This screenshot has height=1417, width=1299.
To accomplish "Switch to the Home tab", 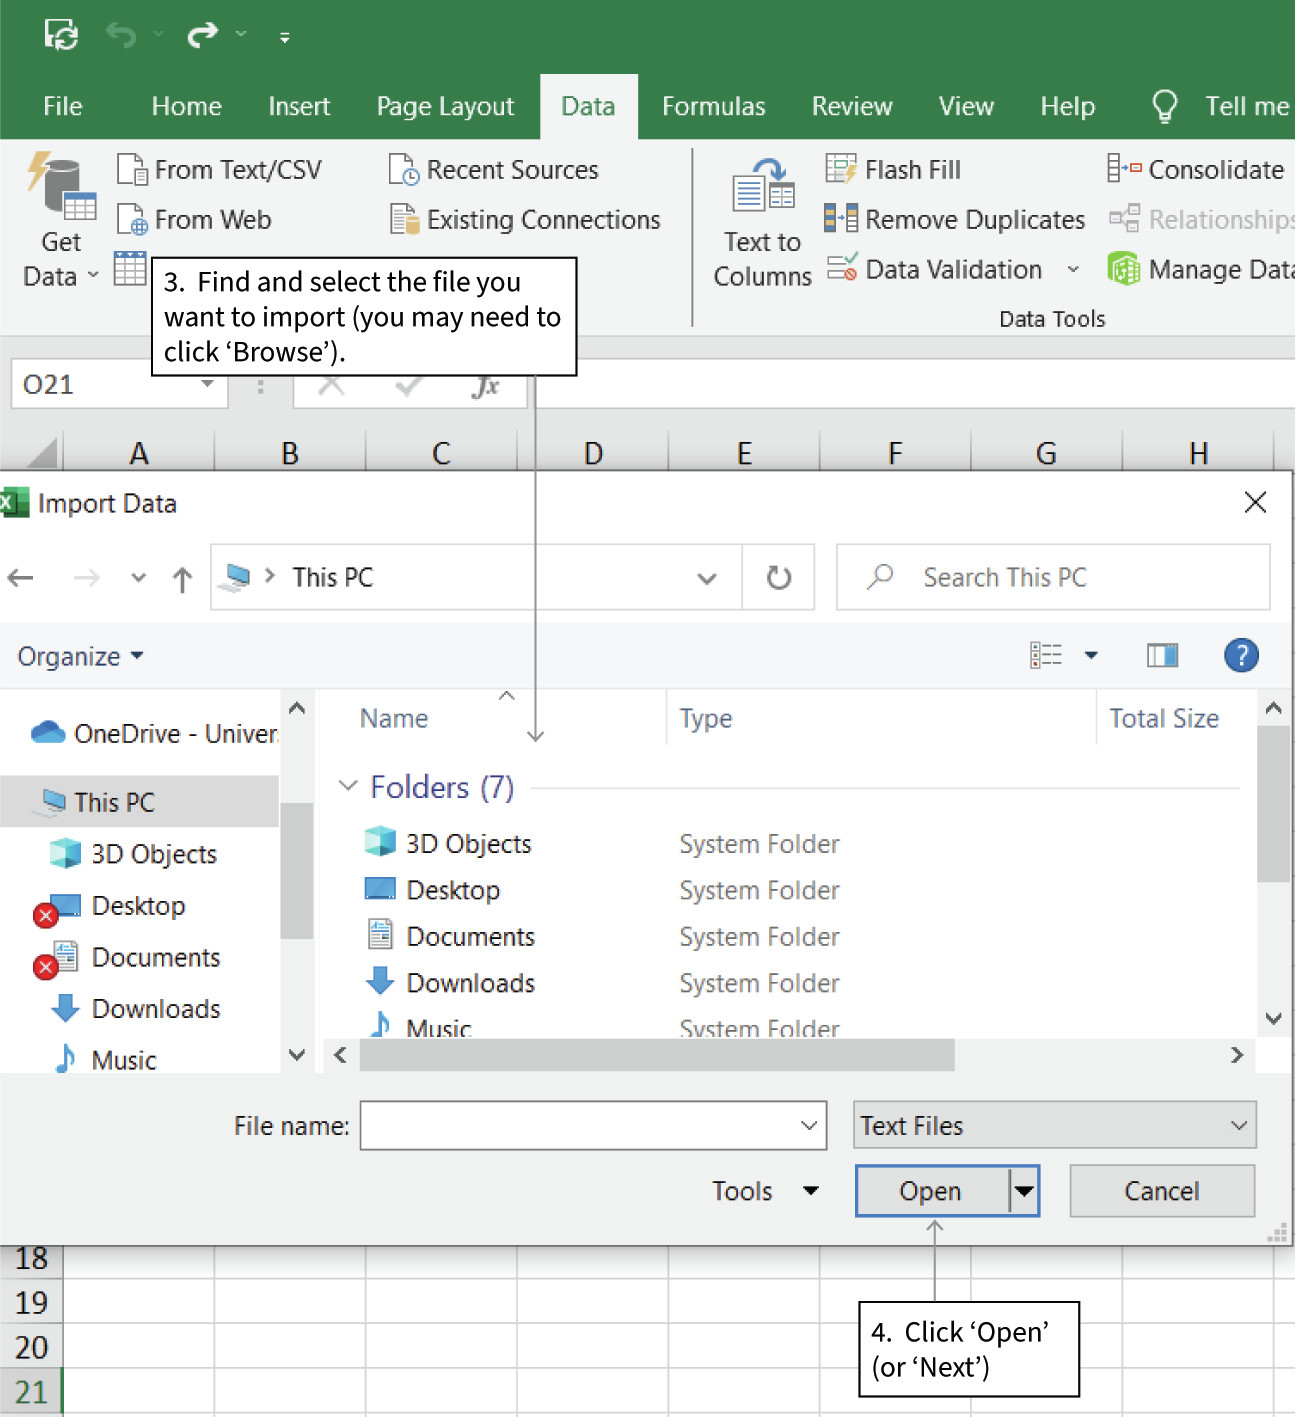I will click(x=186, y=106).
